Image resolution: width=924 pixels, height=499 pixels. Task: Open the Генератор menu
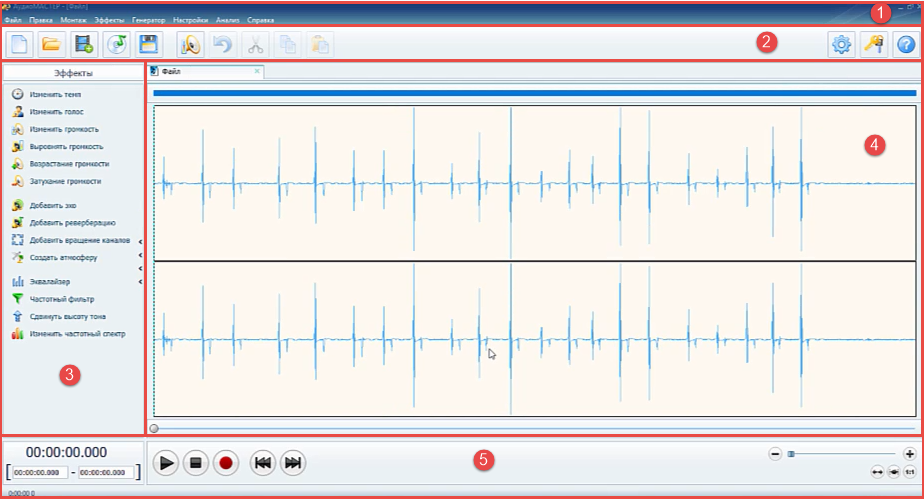tap(148, 20)
